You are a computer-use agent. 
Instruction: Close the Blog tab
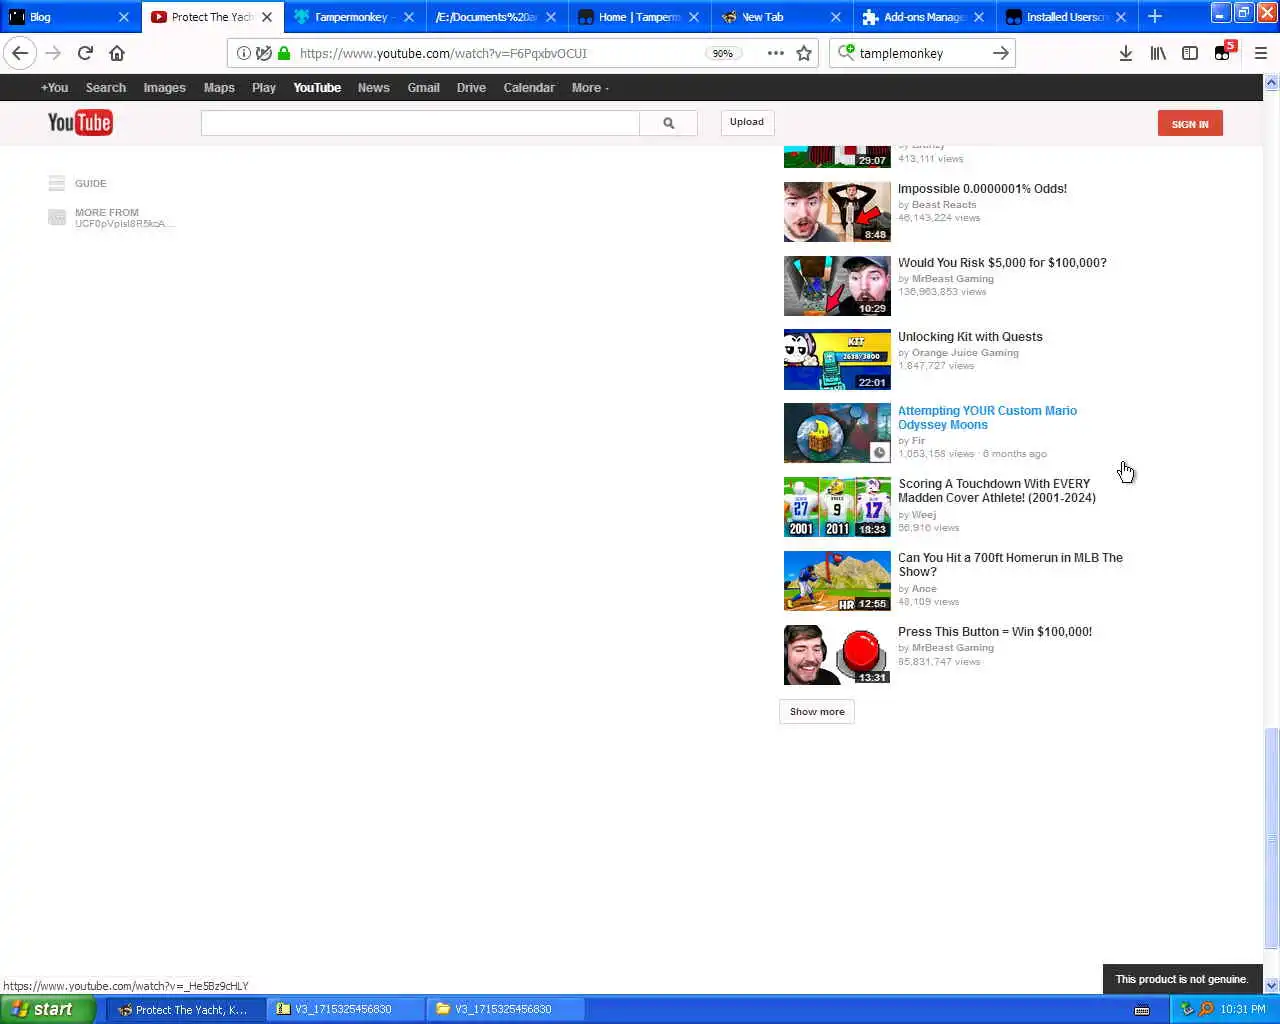coord(124,17)
